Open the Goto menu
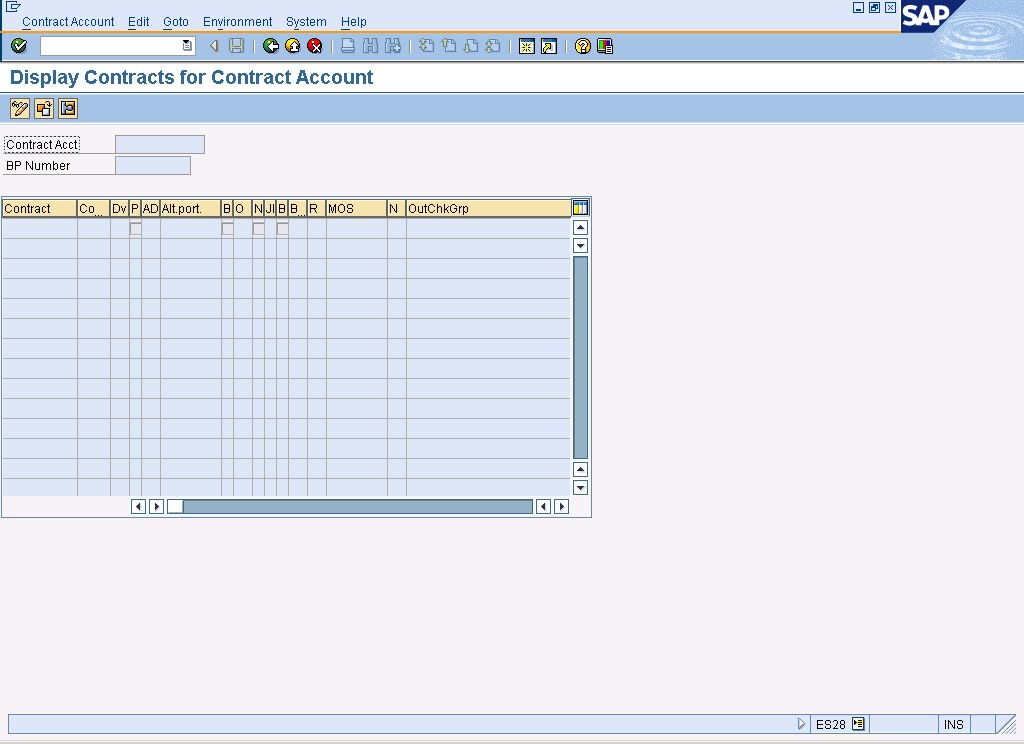Image resolution: width=1024 pixels, height=744 pixels. pyautogui.click(x=175, y=21)
